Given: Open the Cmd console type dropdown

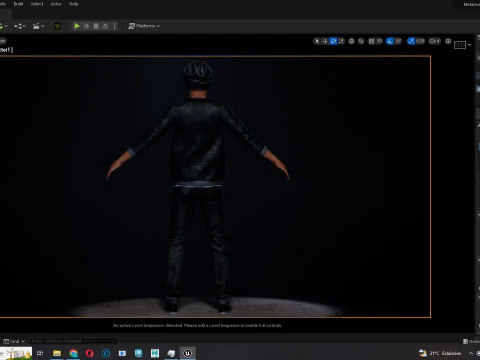Looking at the screenshot, I should point(14,341).
